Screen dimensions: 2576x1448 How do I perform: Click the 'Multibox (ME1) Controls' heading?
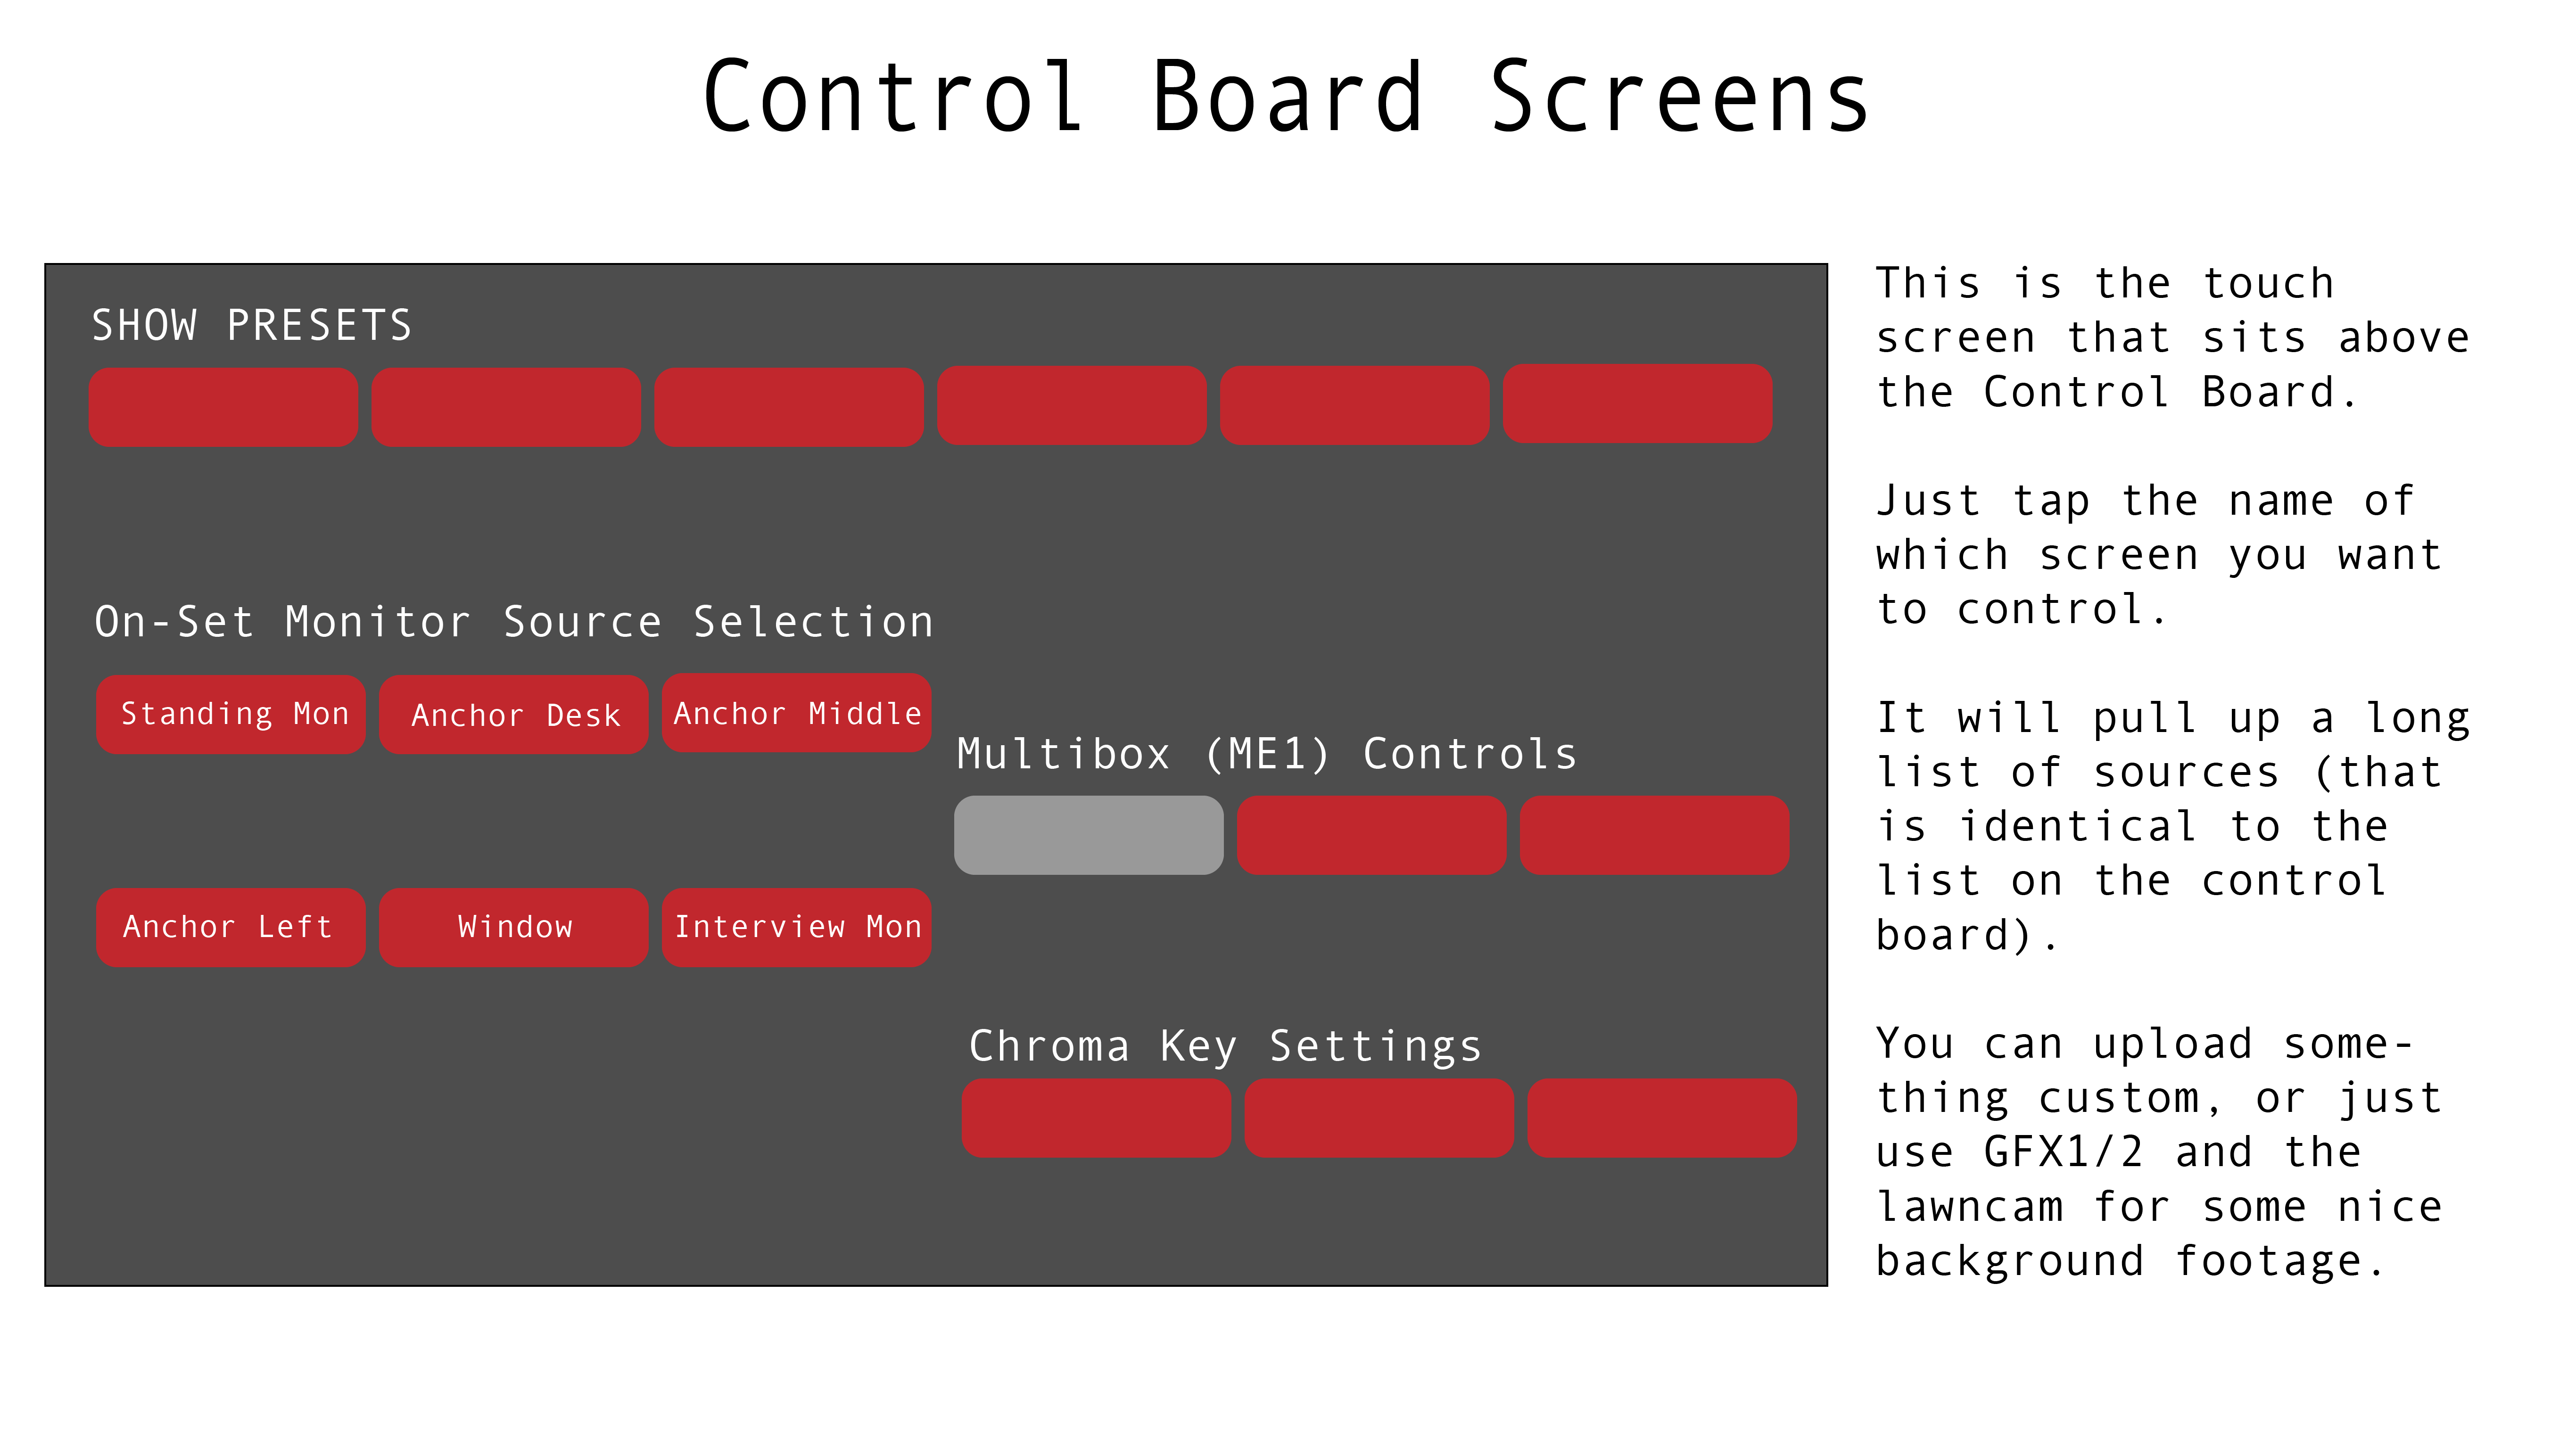click(1267, 754)
